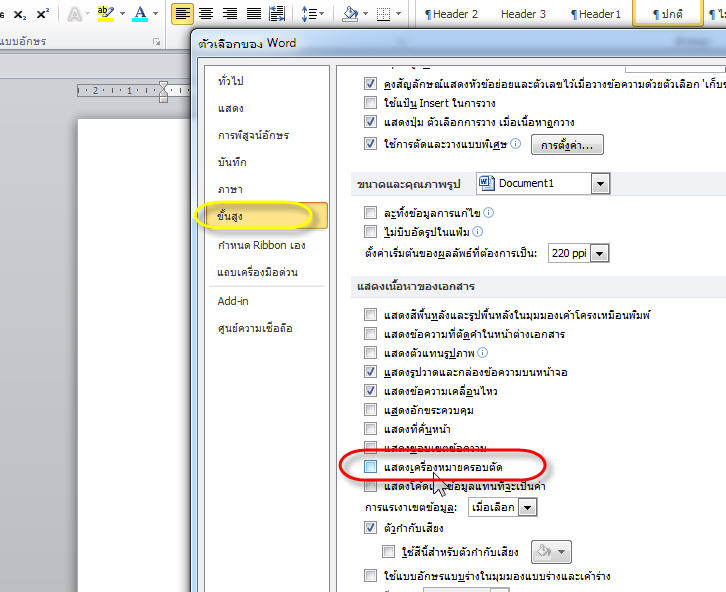Screen dimensions: 726x592
Task: Toggle use draft font checkbox
Action: tap(370, 576)
